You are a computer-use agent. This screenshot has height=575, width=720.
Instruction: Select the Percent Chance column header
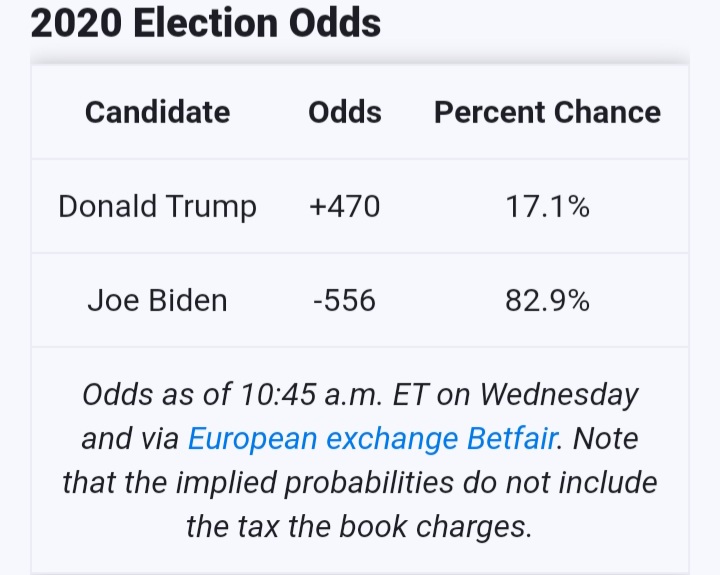click(547, 112)
